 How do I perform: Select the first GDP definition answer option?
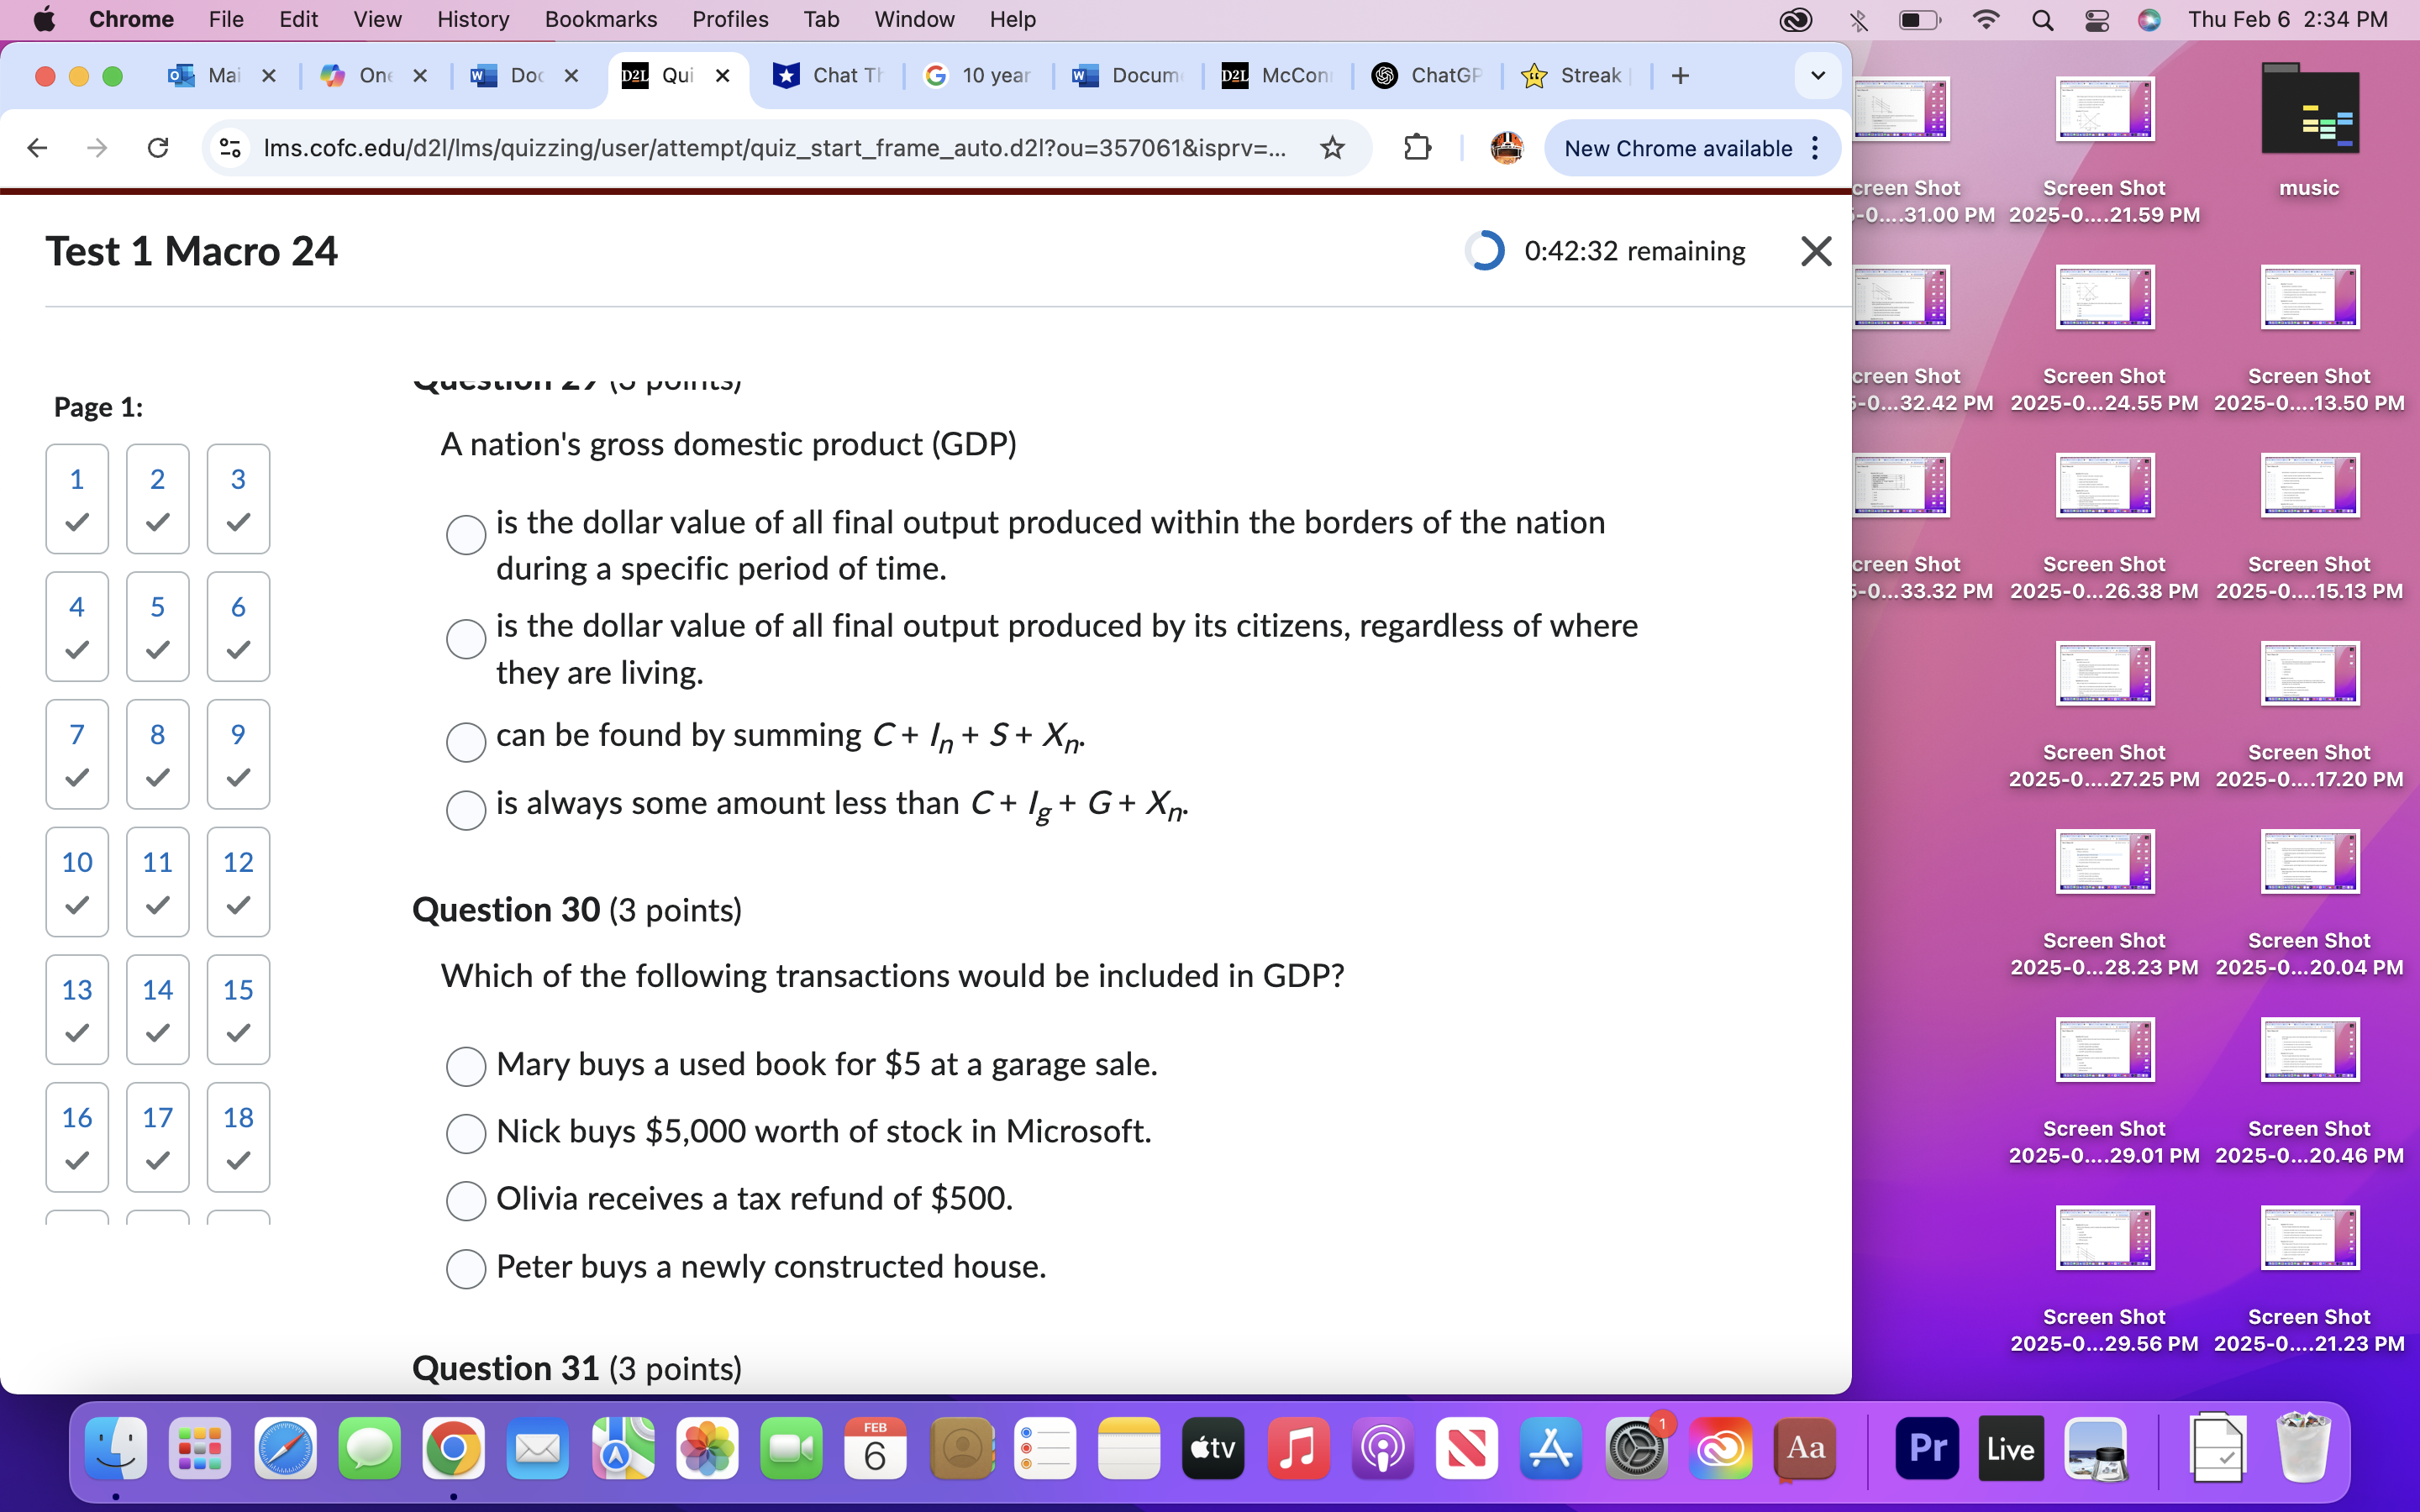point(465,534)
